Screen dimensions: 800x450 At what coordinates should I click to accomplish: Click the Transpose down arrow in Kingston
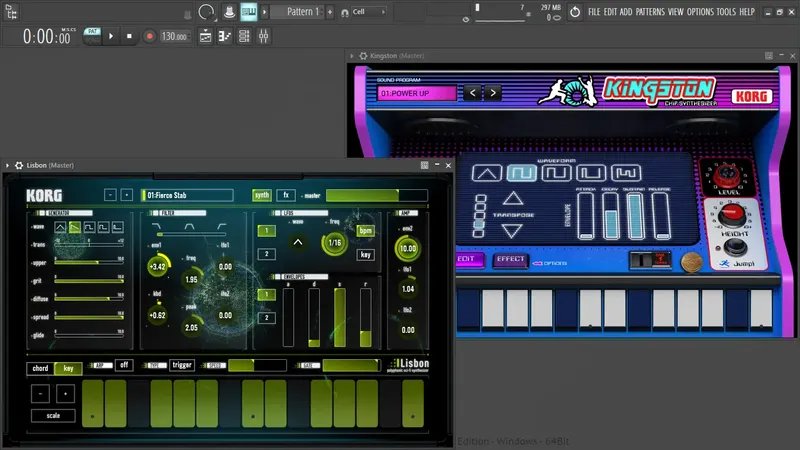[513, 232]
